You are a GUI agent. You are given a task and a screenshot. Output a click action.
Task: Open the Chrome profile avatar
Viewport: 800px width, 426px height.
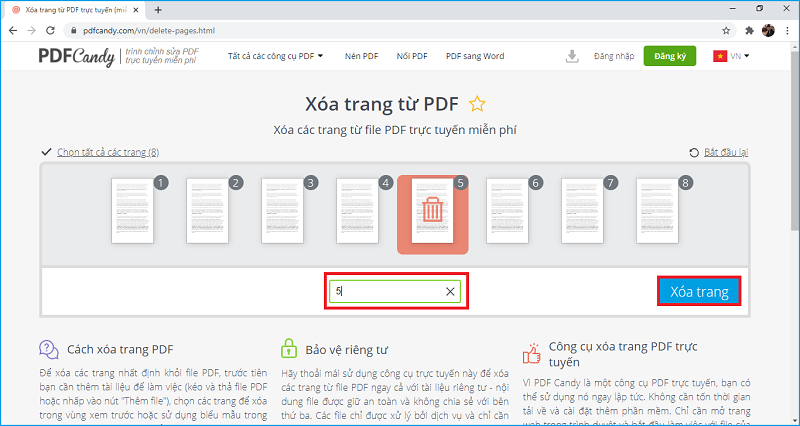click(768, 31)
